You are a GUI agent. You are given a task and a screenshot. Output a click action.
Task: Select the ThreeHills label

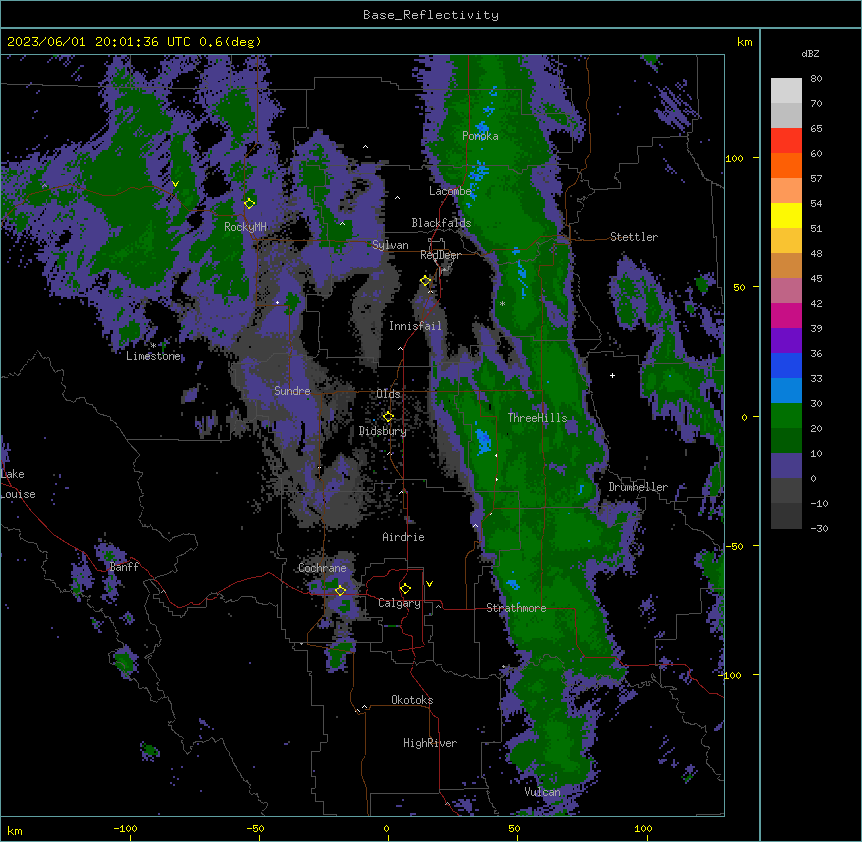537,418
